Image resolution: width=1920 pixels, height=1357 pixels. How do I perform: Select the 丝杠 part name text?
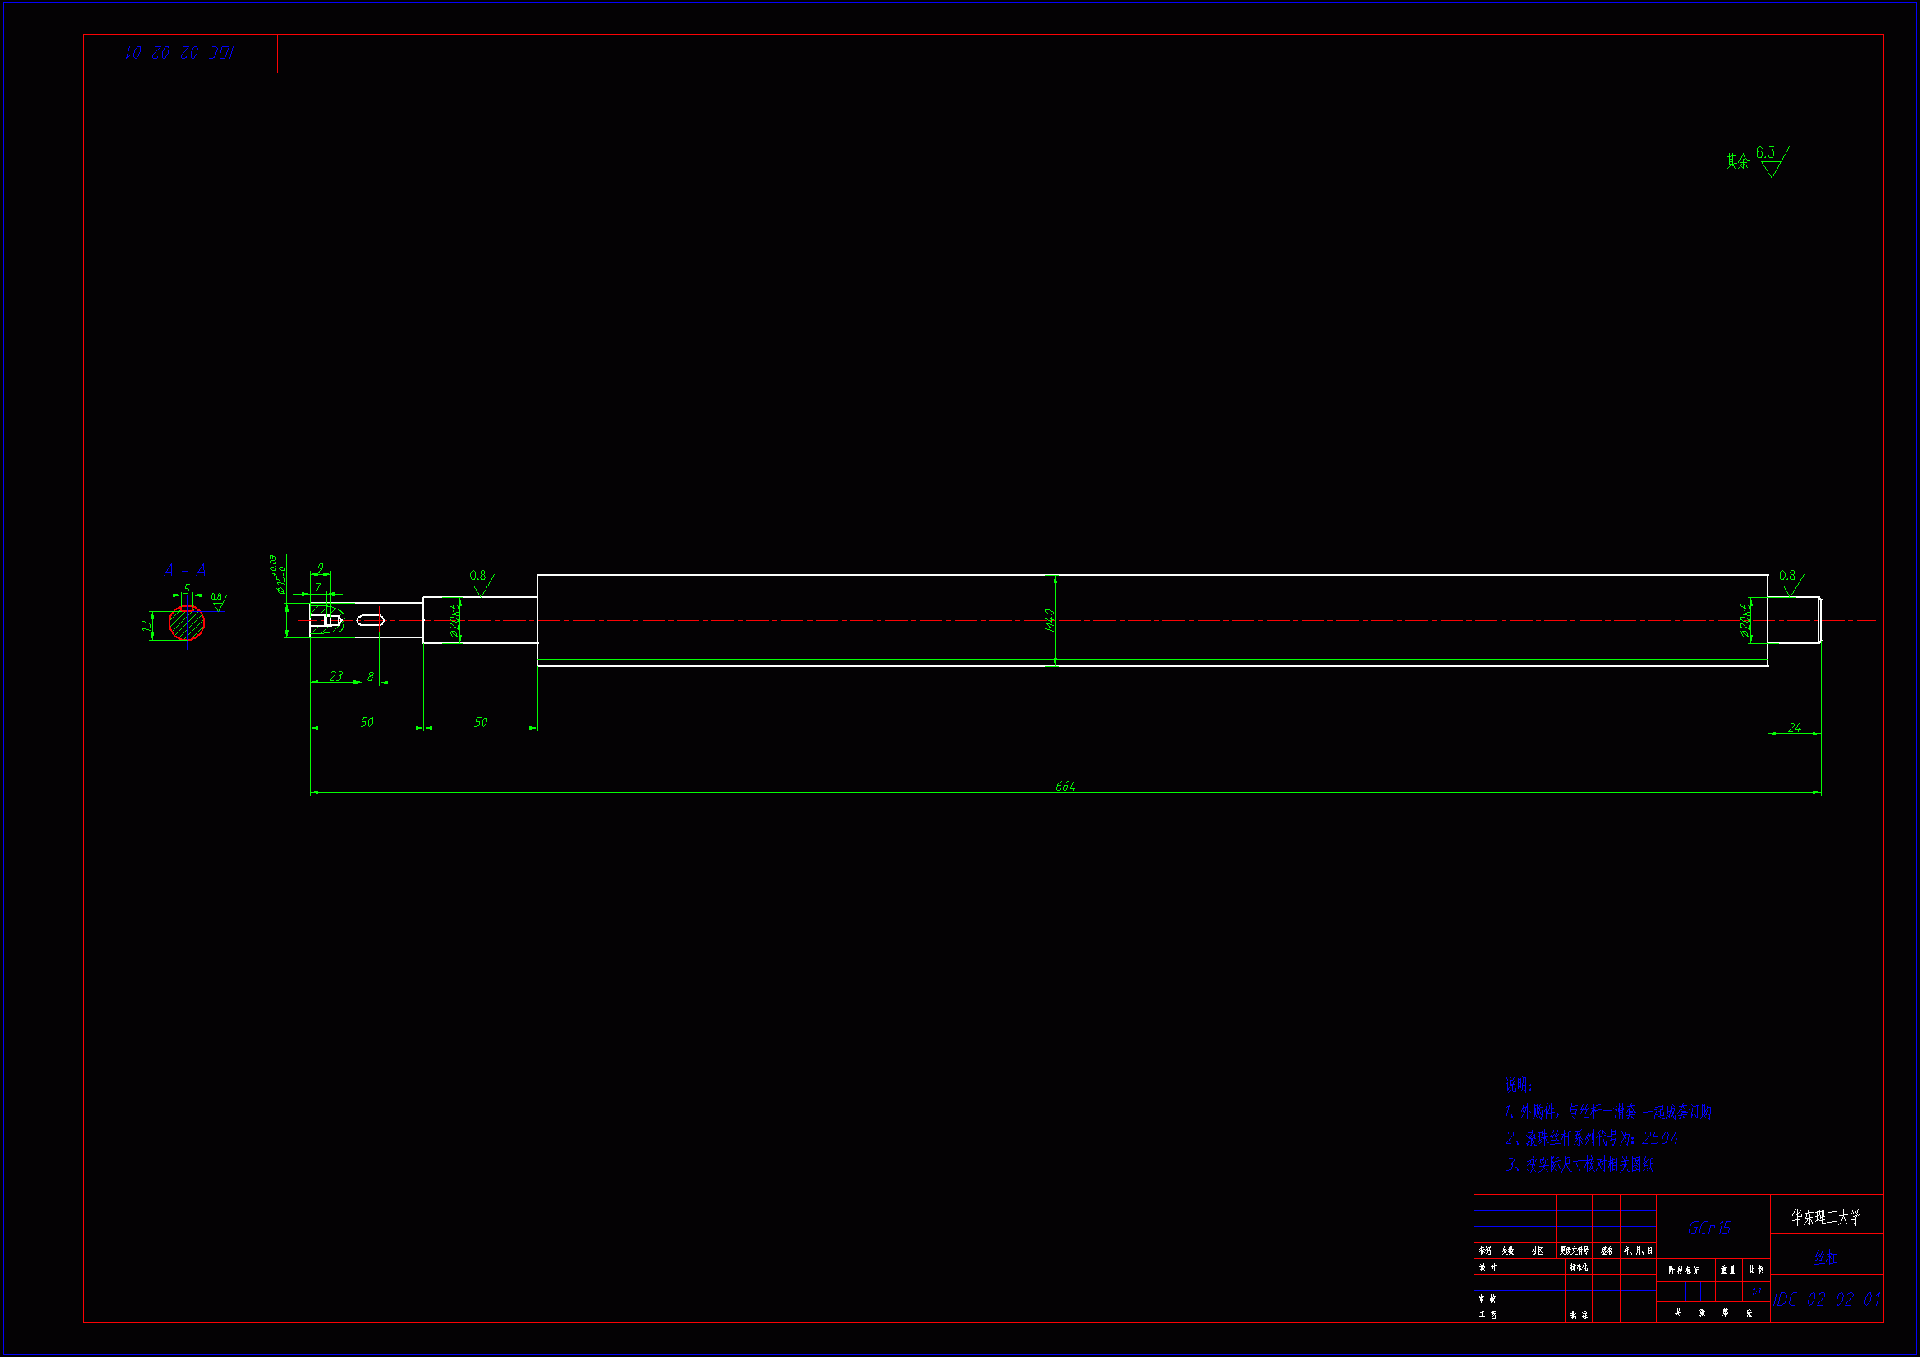click(1825, 1258)
